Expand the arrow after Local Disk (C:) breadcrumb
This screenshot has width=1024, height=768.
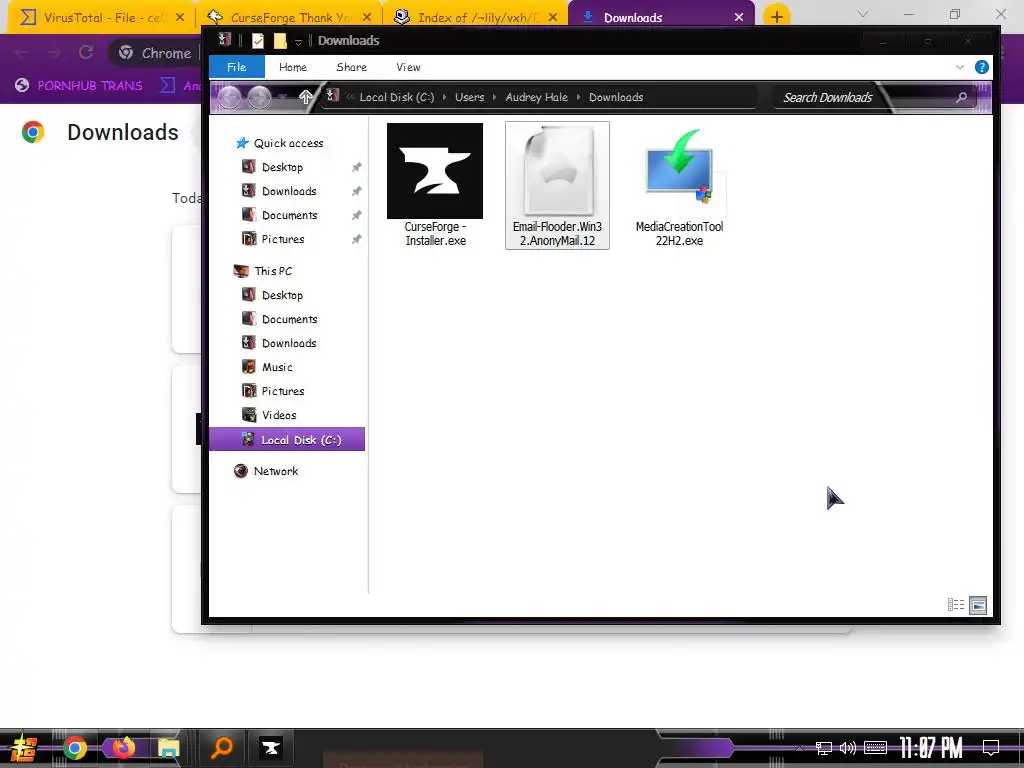(x=445, y=97)
